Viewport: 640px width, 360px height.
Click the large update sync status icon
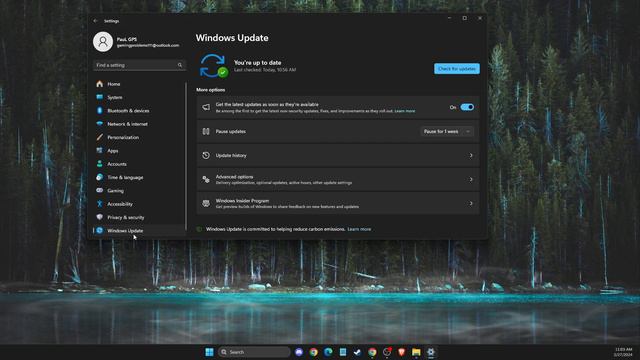(x=213, y=66)
